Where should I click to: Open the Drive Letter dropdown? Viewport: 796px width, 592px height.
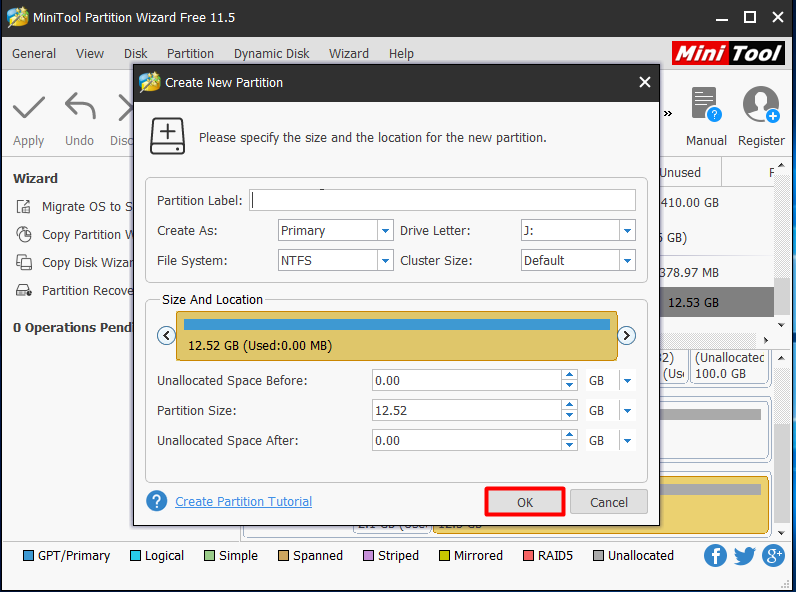click(627, 231)
